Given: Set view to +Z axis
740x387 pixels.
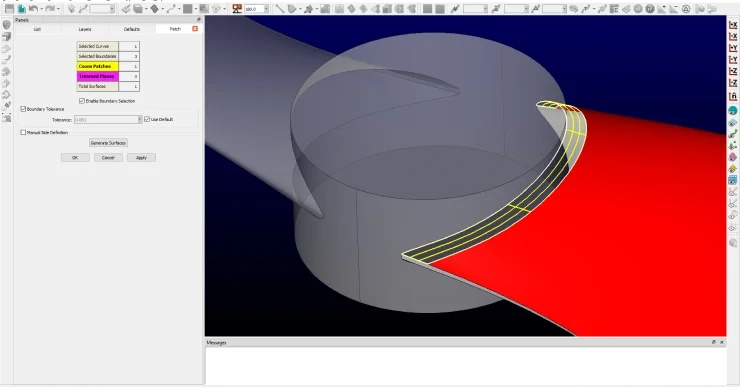Looking at the screenshot, I should 733,71.
